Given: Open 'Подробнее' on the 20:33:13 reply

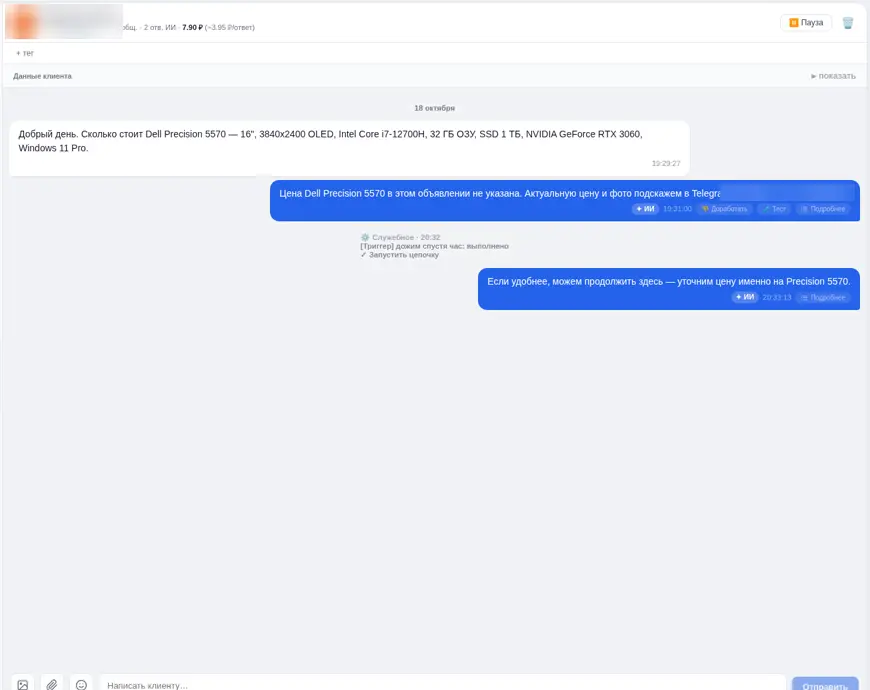Looking at the screenshot, I should (x=823, y=297).
